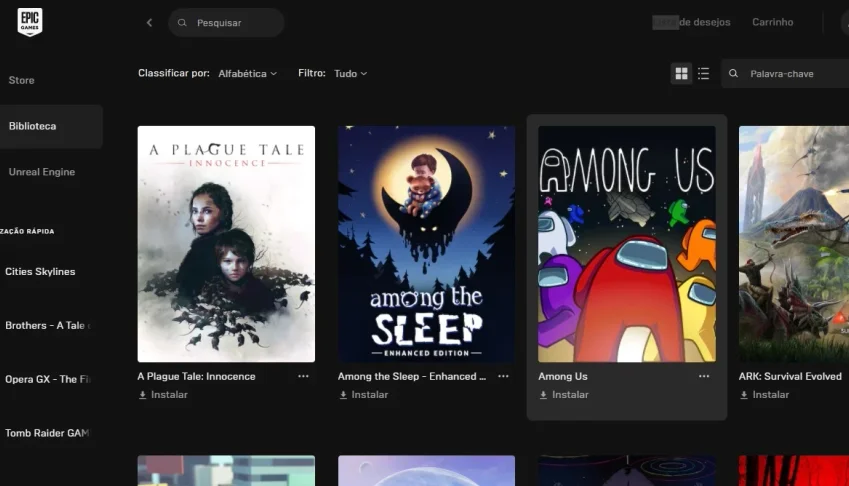This screenshot has width=849, height=486.
Task: Open the Store section
Action: point(22,80)
